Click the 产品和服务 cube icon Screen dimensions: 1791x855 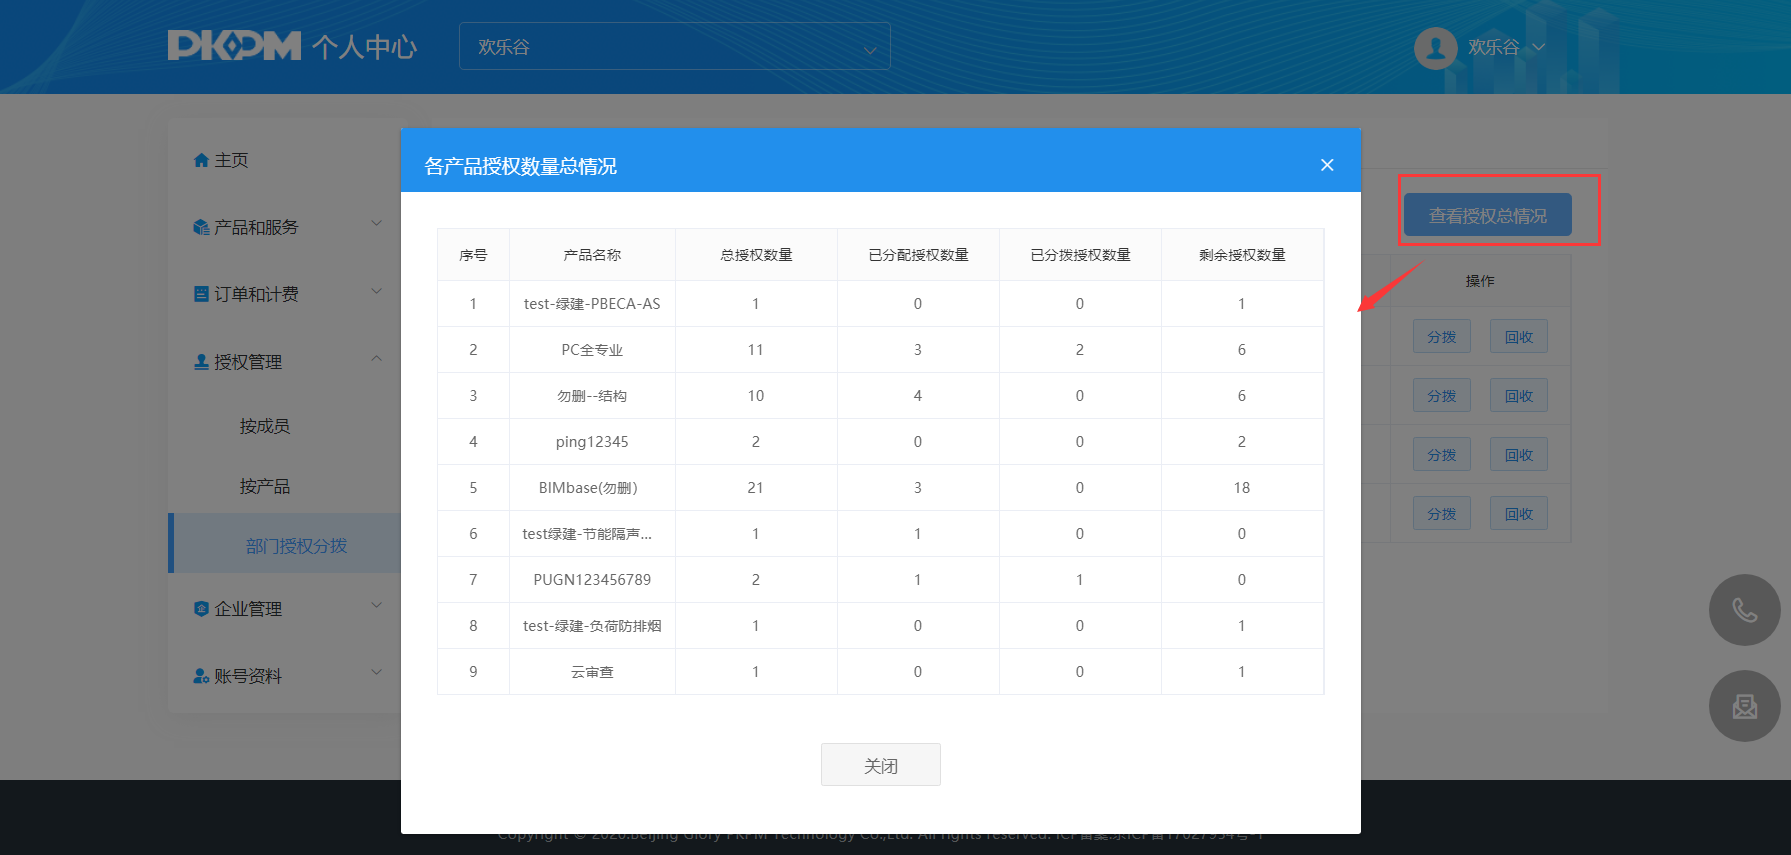tap(201, 228)
